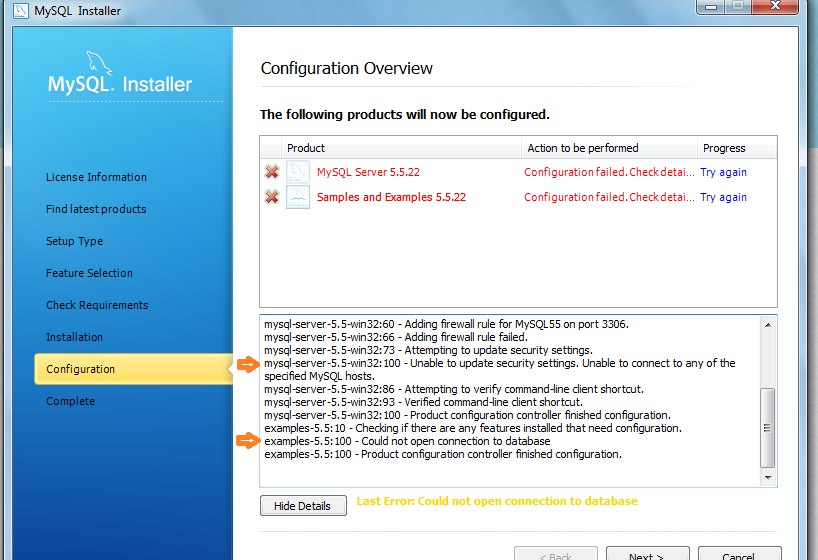The height and width of the screenshot is (560, 818).
Task: Click the 'Attempting to update security settings' log line
Action: [x=428, y=350]
